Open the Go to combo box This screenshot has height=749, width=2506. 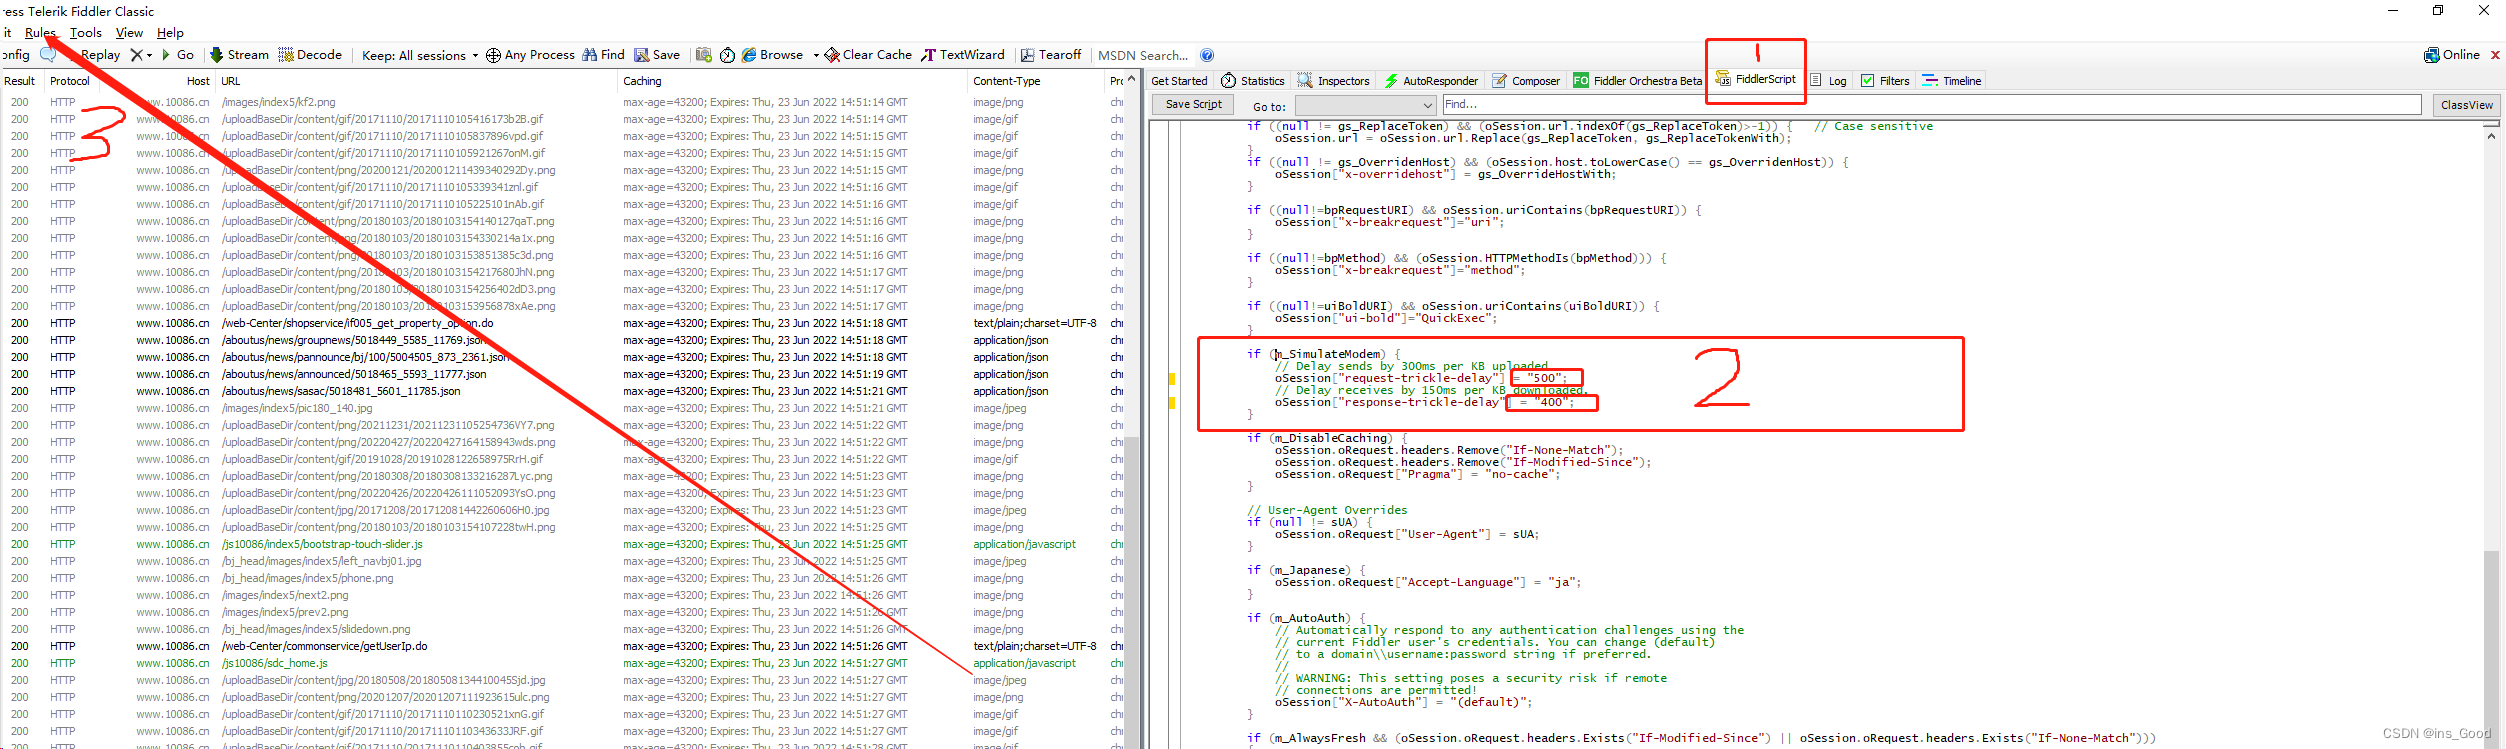click(1366, 105)
